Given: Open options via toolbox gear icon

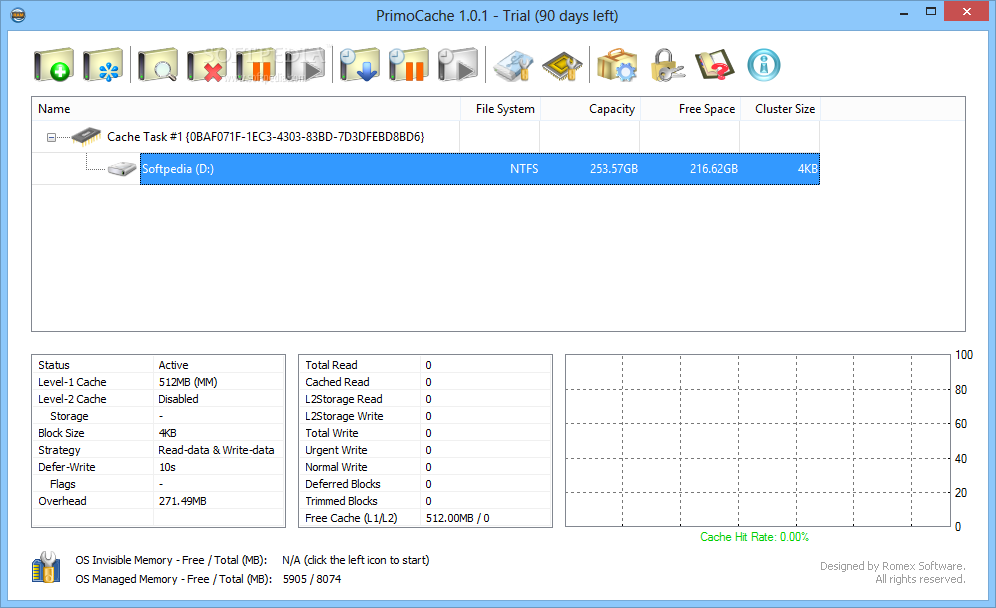Looking at the screenshot, I should [x=617, y=65].
